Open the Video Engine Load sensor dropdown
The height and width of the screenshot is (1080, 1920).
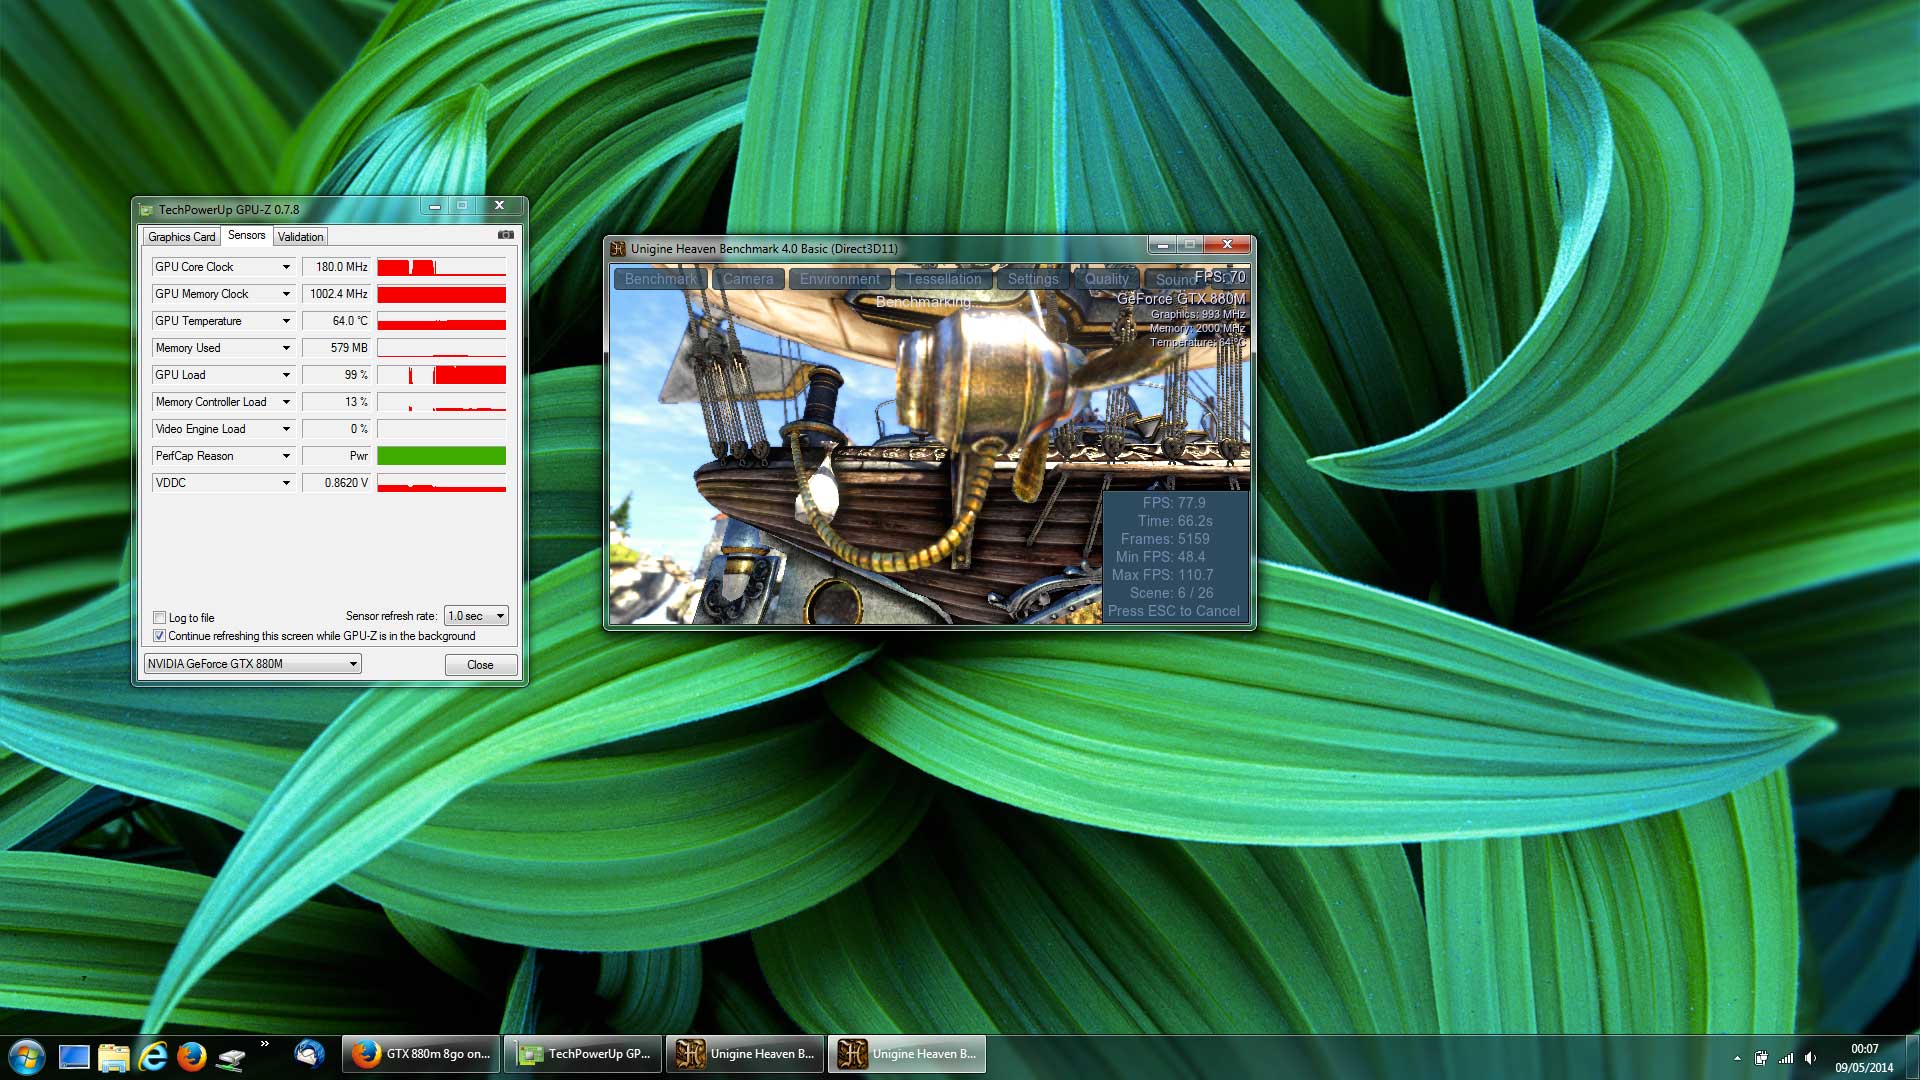point(285,429)
